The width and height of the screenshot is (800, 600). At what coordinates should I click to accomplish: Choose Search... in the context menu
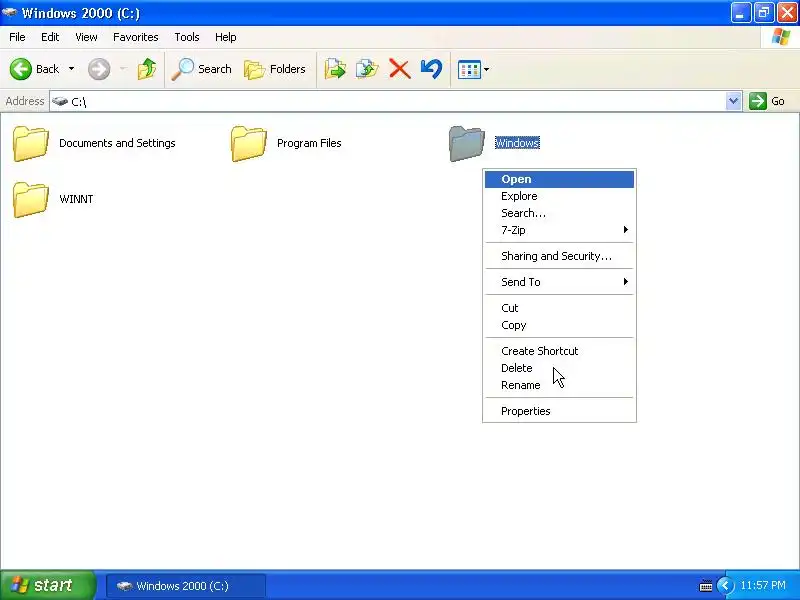point(559,213)
